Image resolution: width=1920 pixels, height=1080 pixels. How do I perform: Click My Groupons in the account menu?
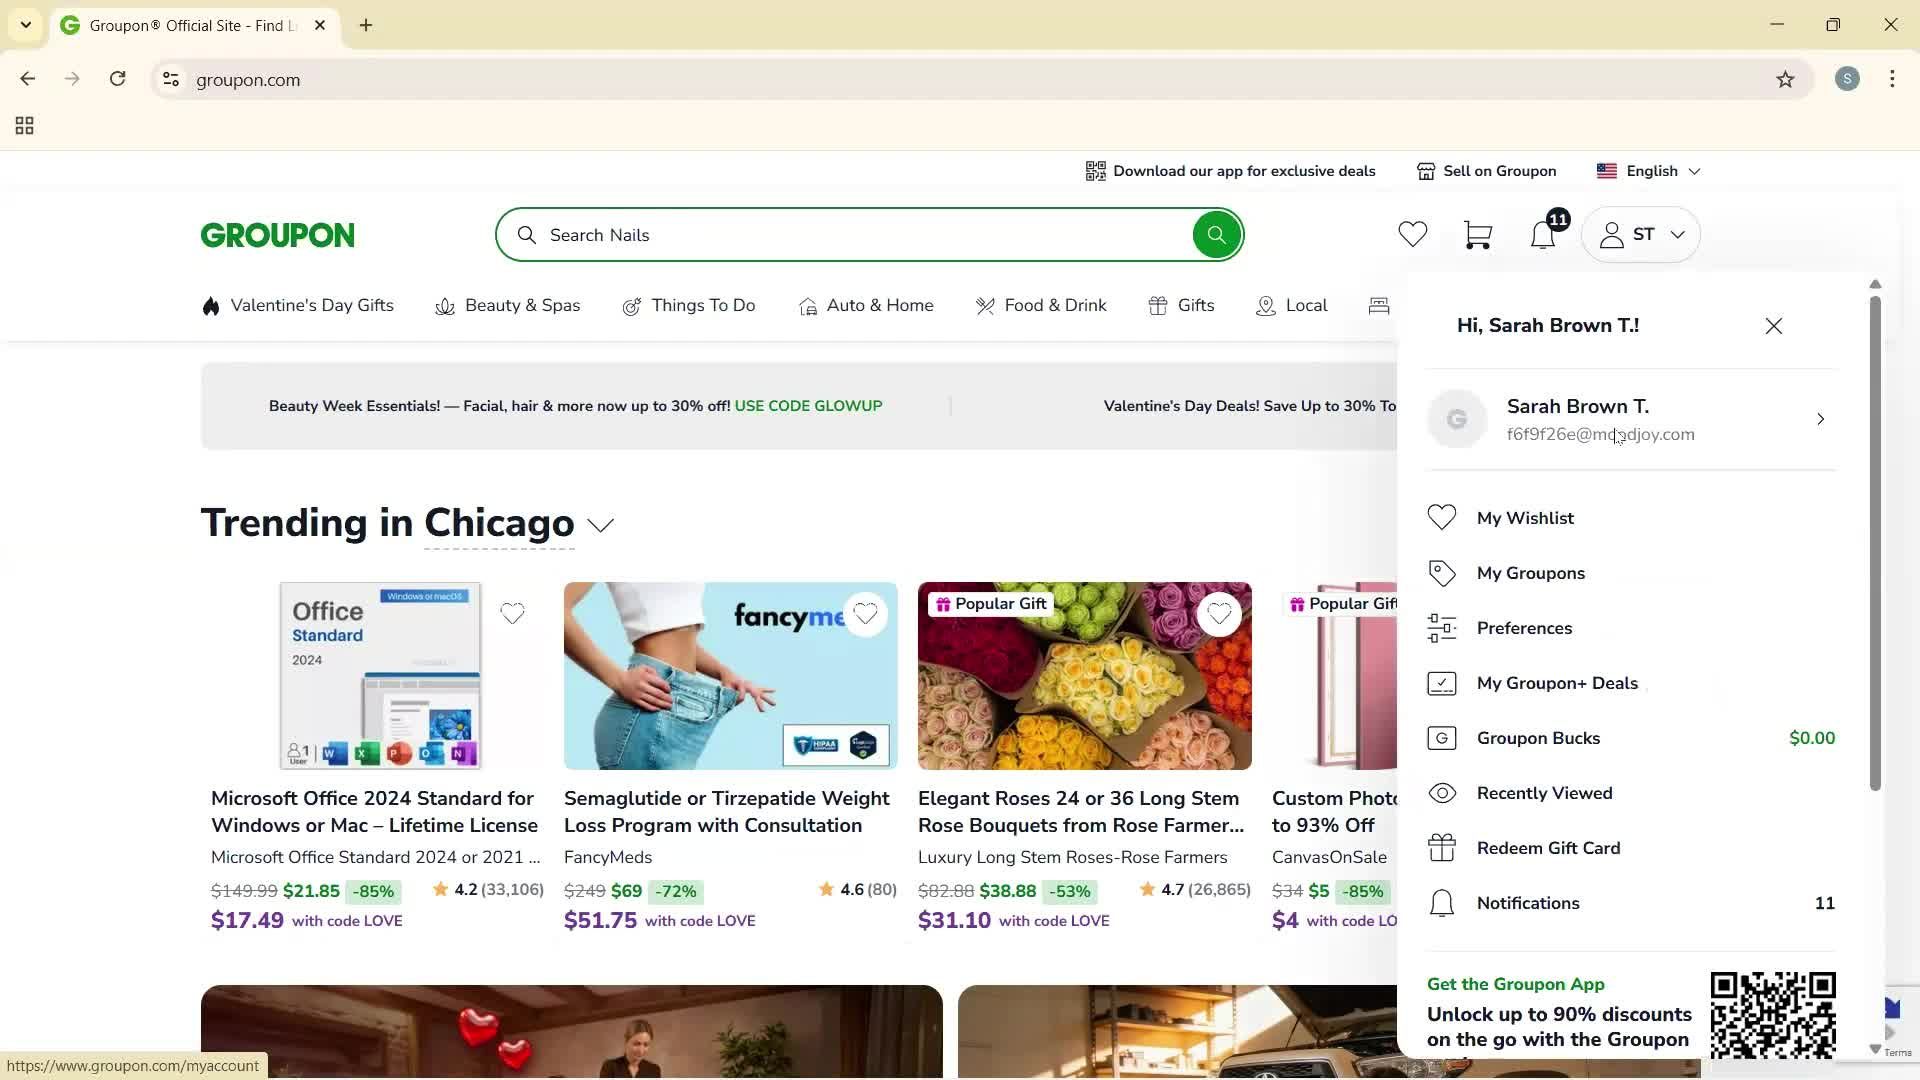click(1531, 572)
